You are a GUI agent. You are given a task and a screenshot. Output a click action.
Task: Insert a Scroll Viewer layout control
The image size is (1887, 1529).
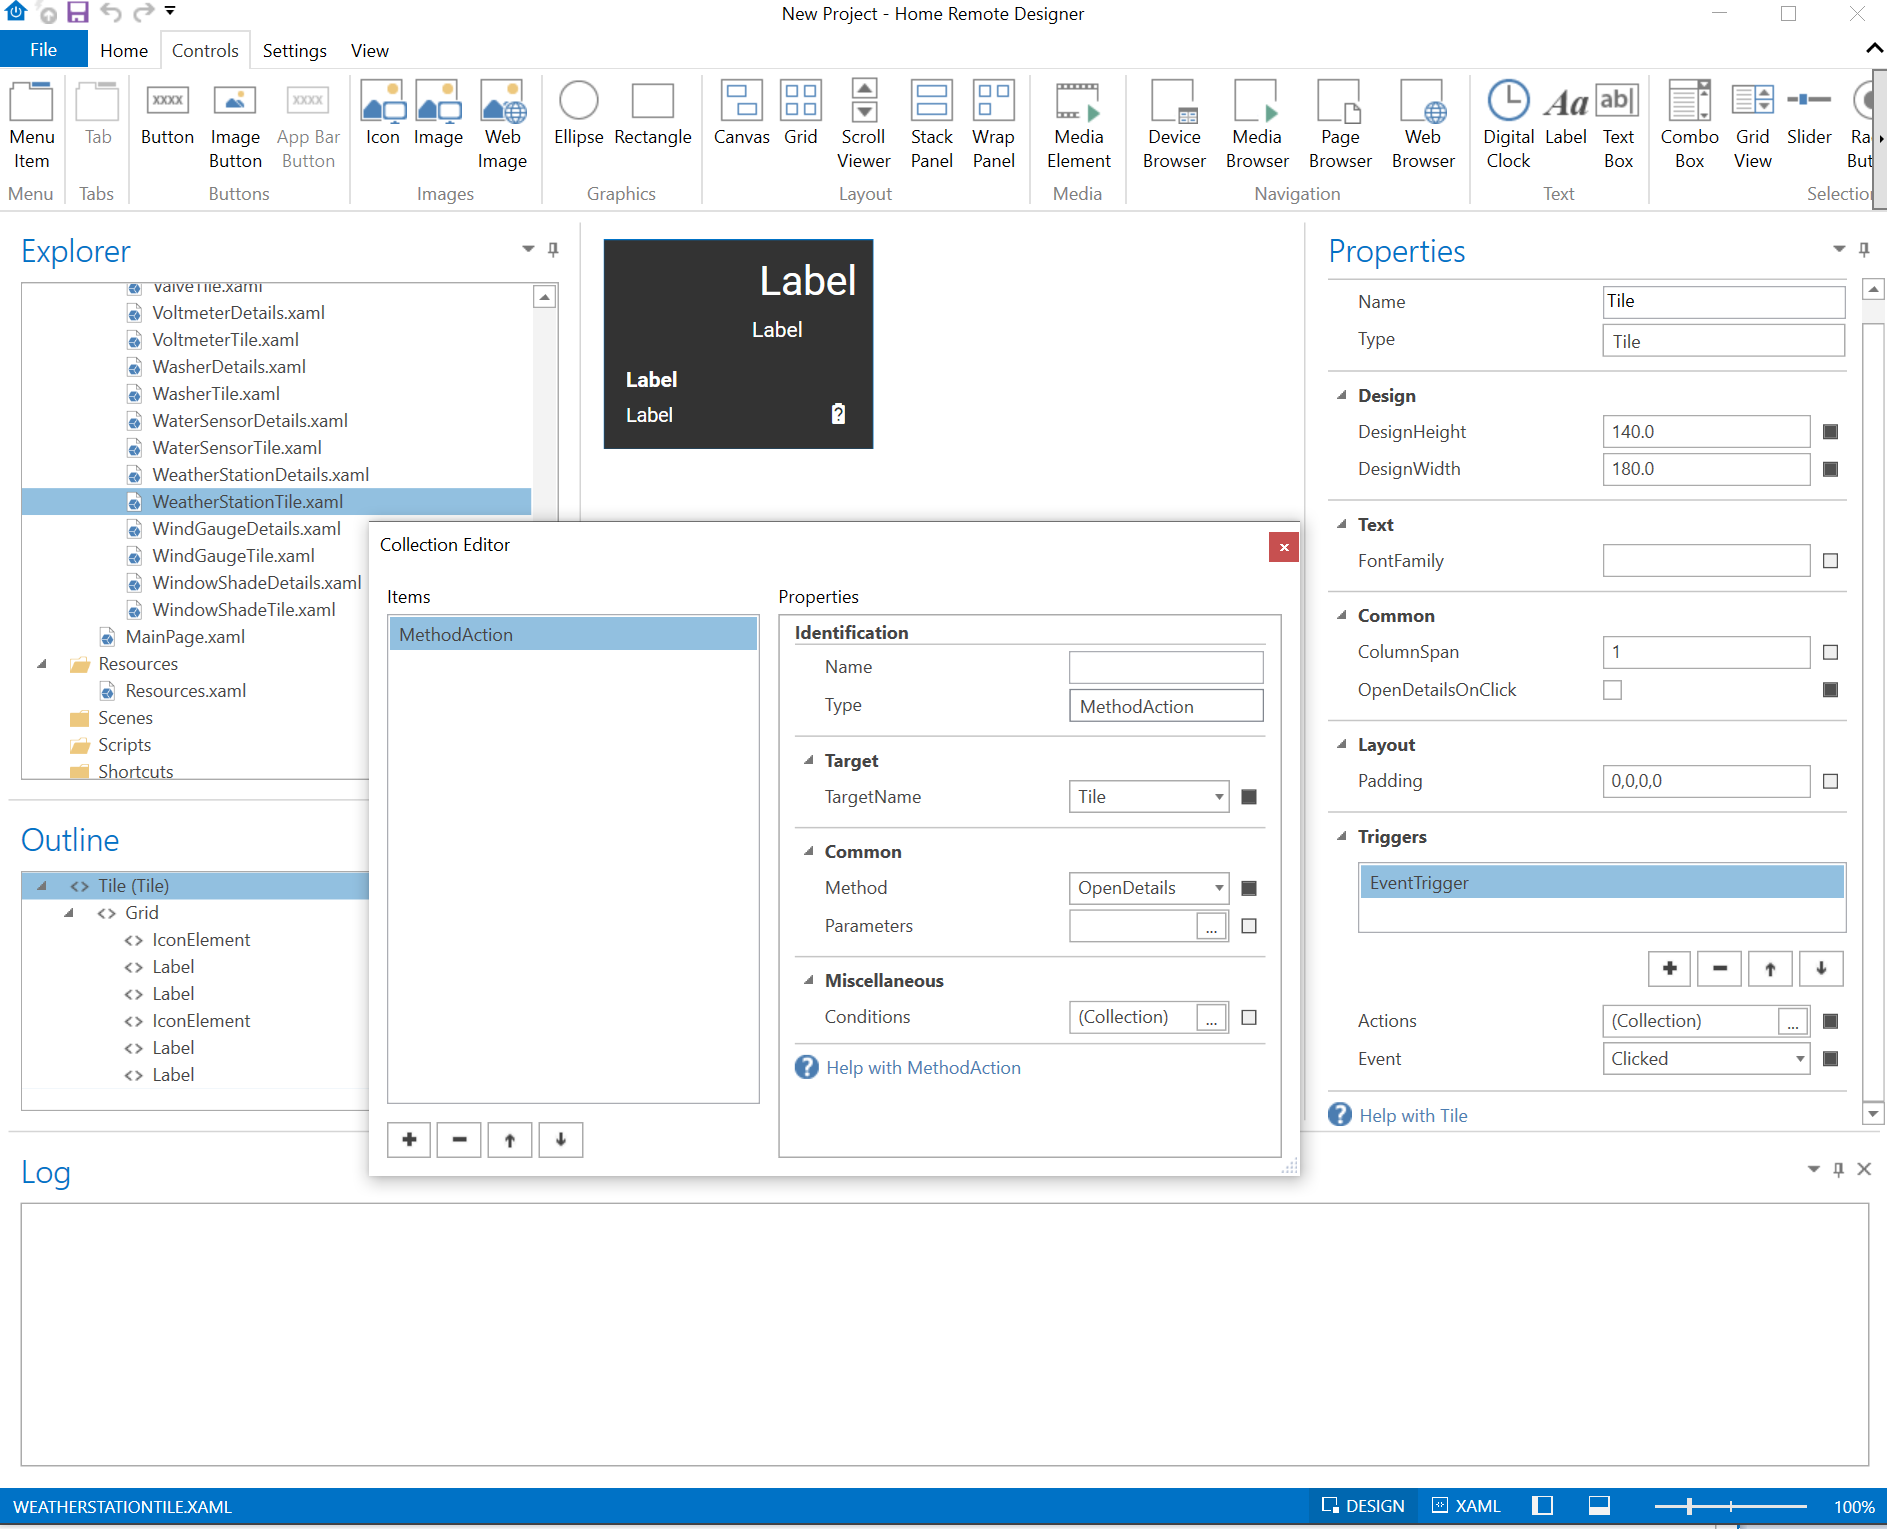[863, 124]
